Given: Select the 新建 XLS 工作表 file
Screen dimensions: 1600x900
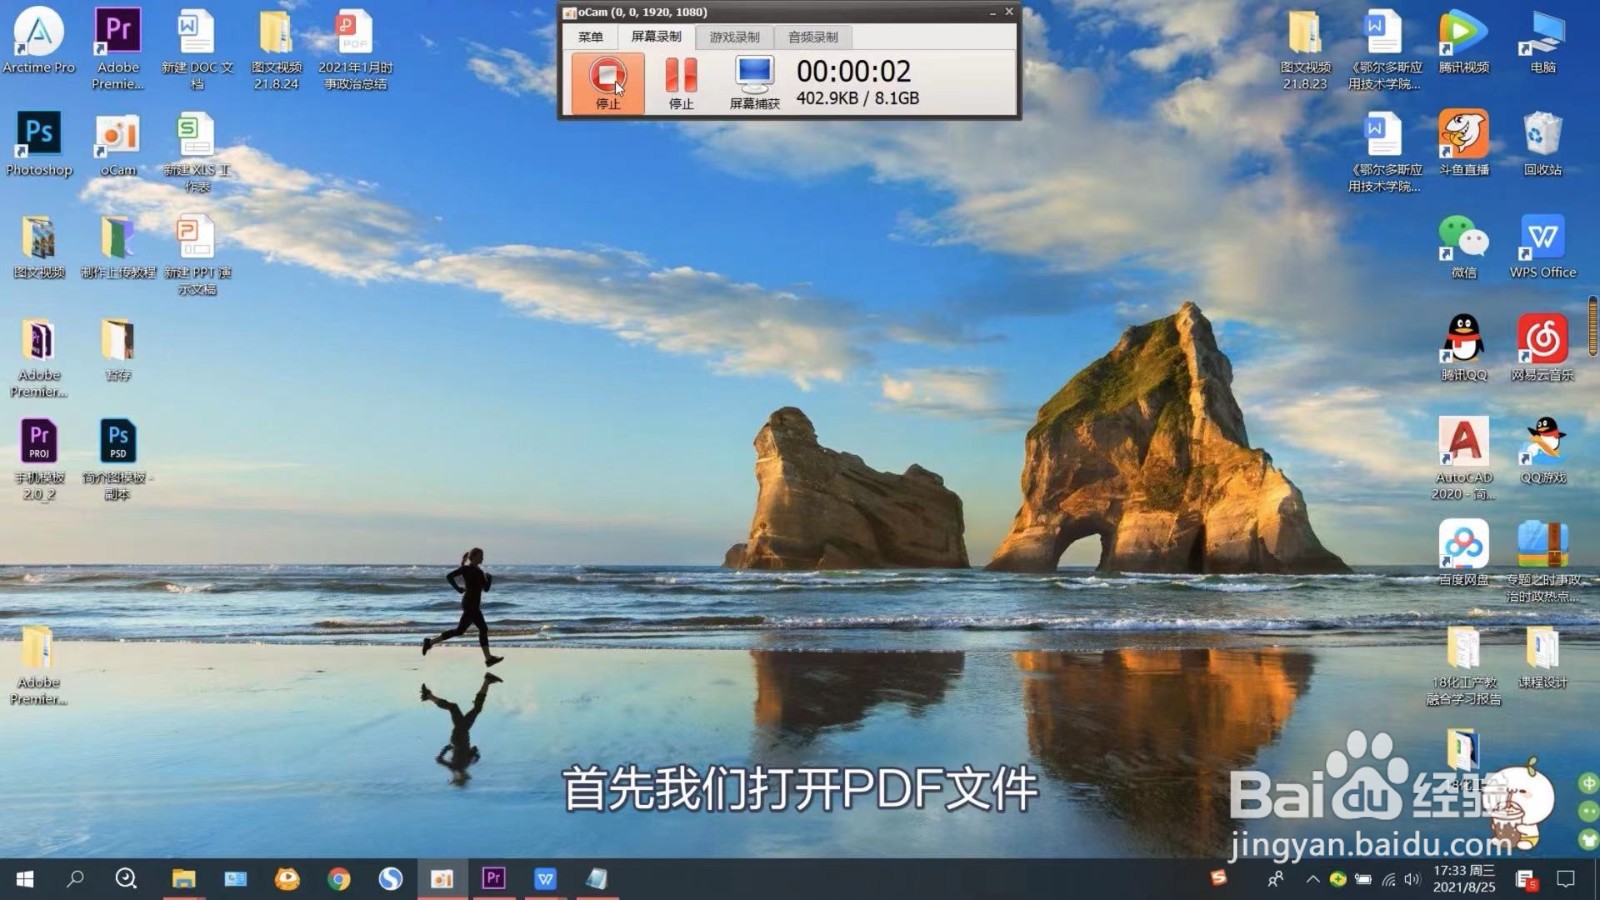Looking at the screenshot, I should (197, 152).
